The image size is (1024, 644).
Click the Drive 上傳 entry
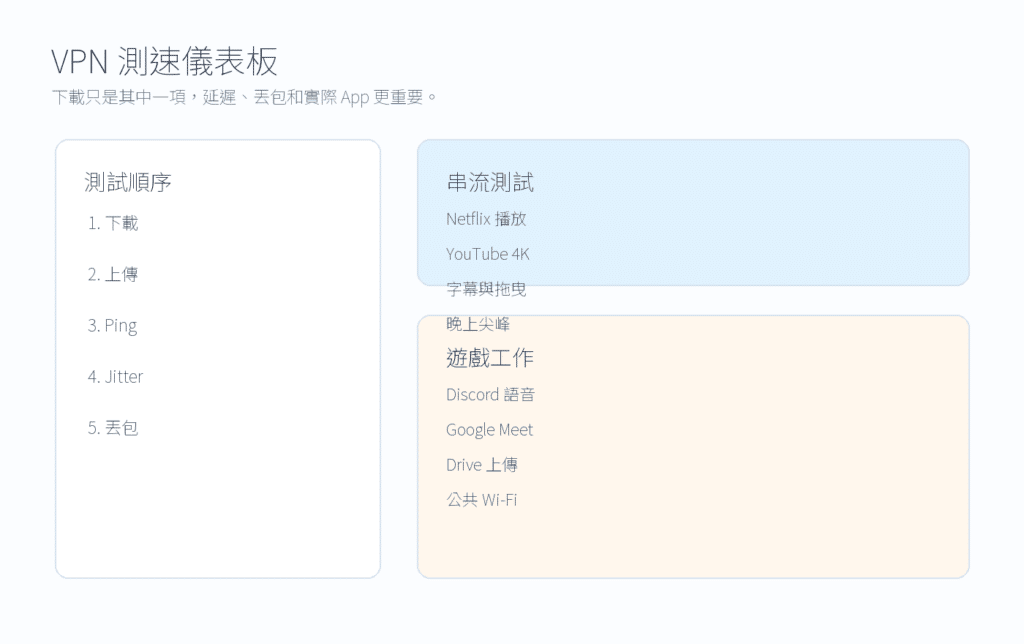[x=482, y=465]
